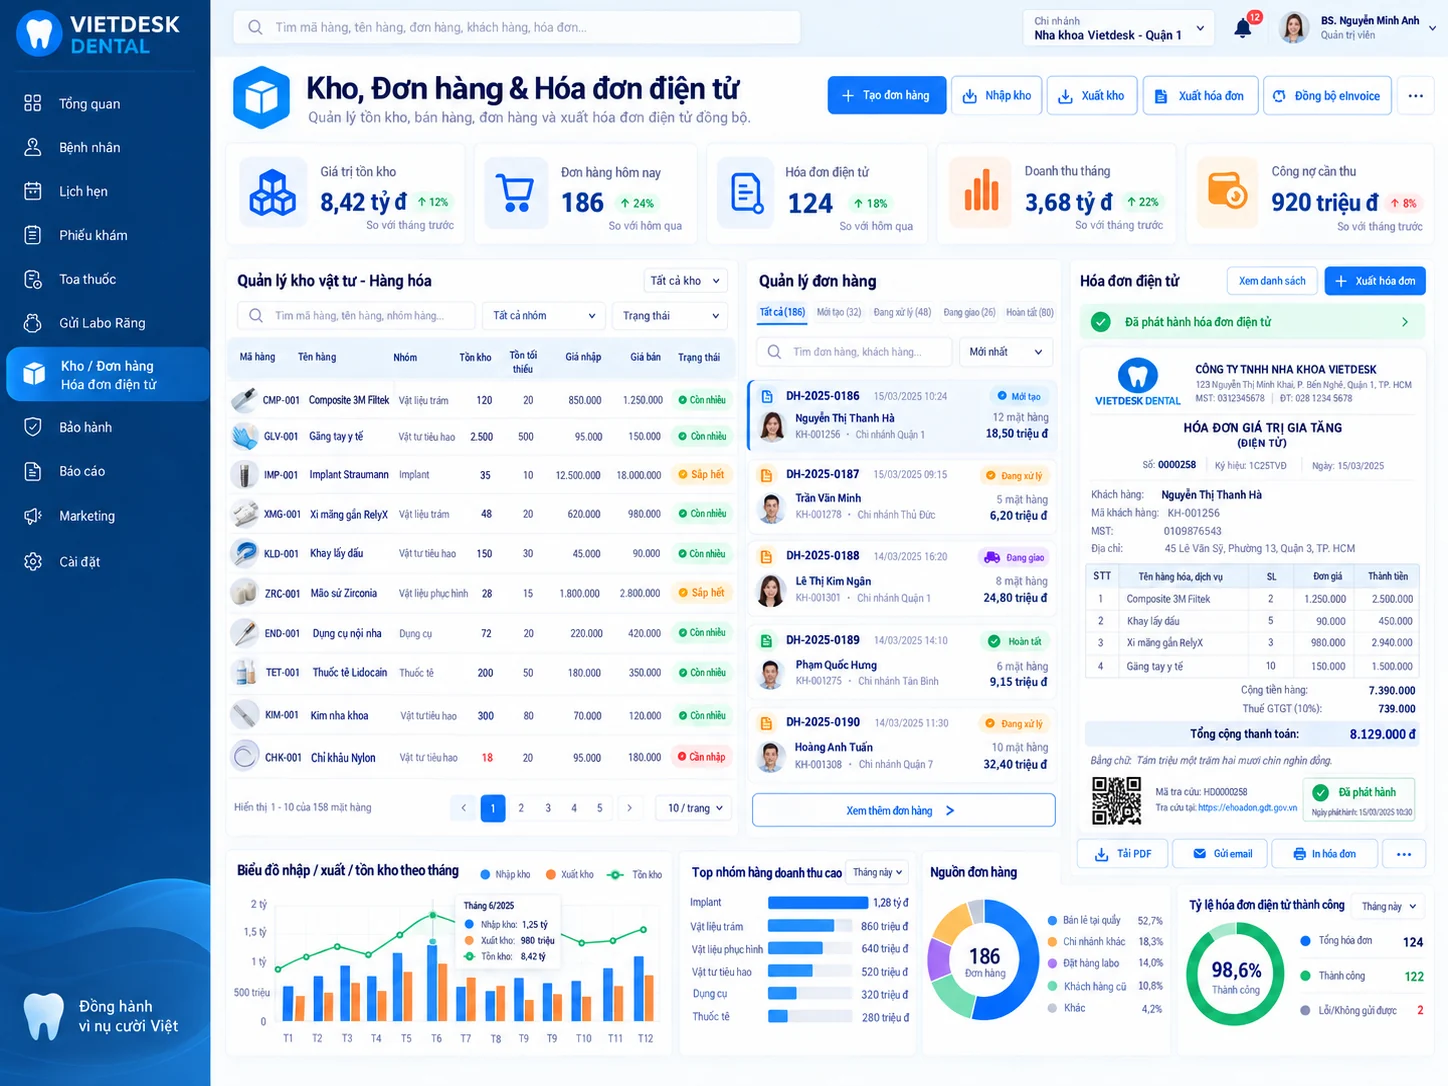Open invoice more actions menu
This screenshot has width=1448, height=1086.
click(x=1404, y=854)
